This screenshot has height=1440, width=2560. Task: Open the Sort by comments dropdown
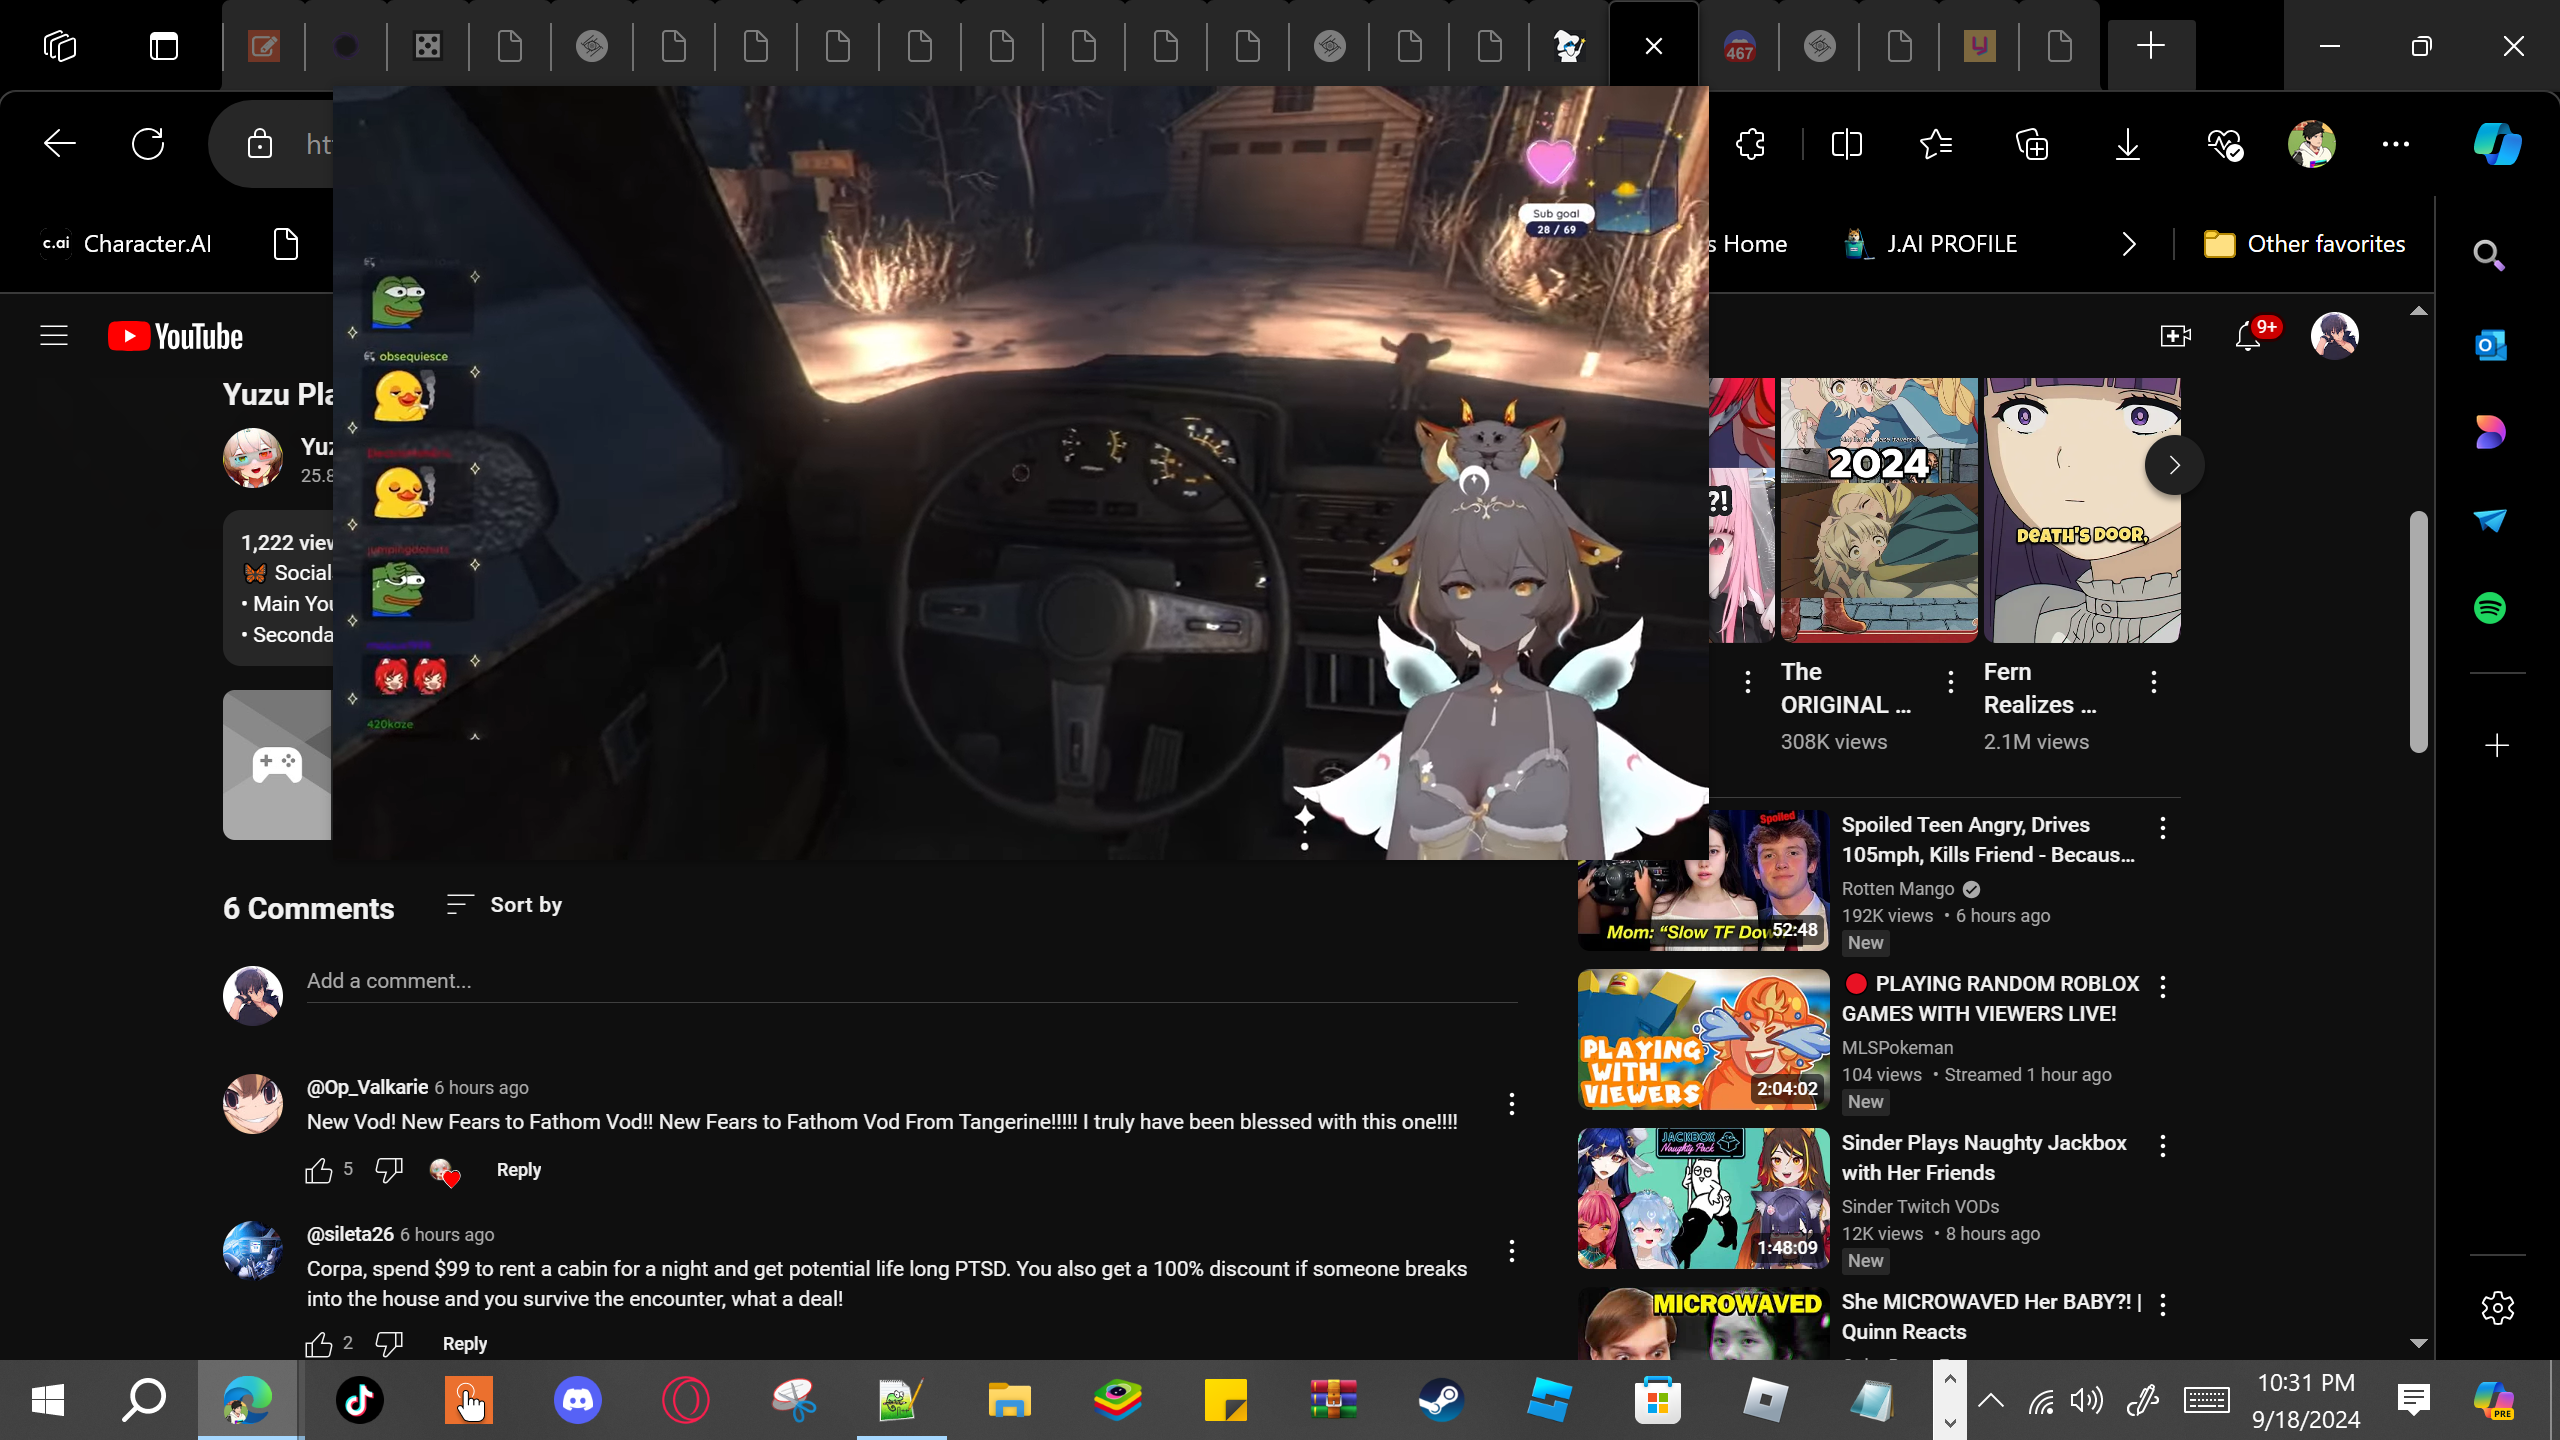tap(505, 905)
